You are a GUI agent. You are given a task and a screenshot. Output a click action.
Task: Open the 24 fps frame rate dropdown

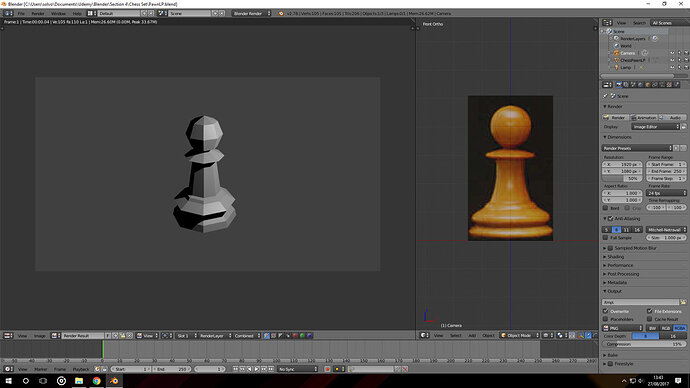[x=666, y=193]
